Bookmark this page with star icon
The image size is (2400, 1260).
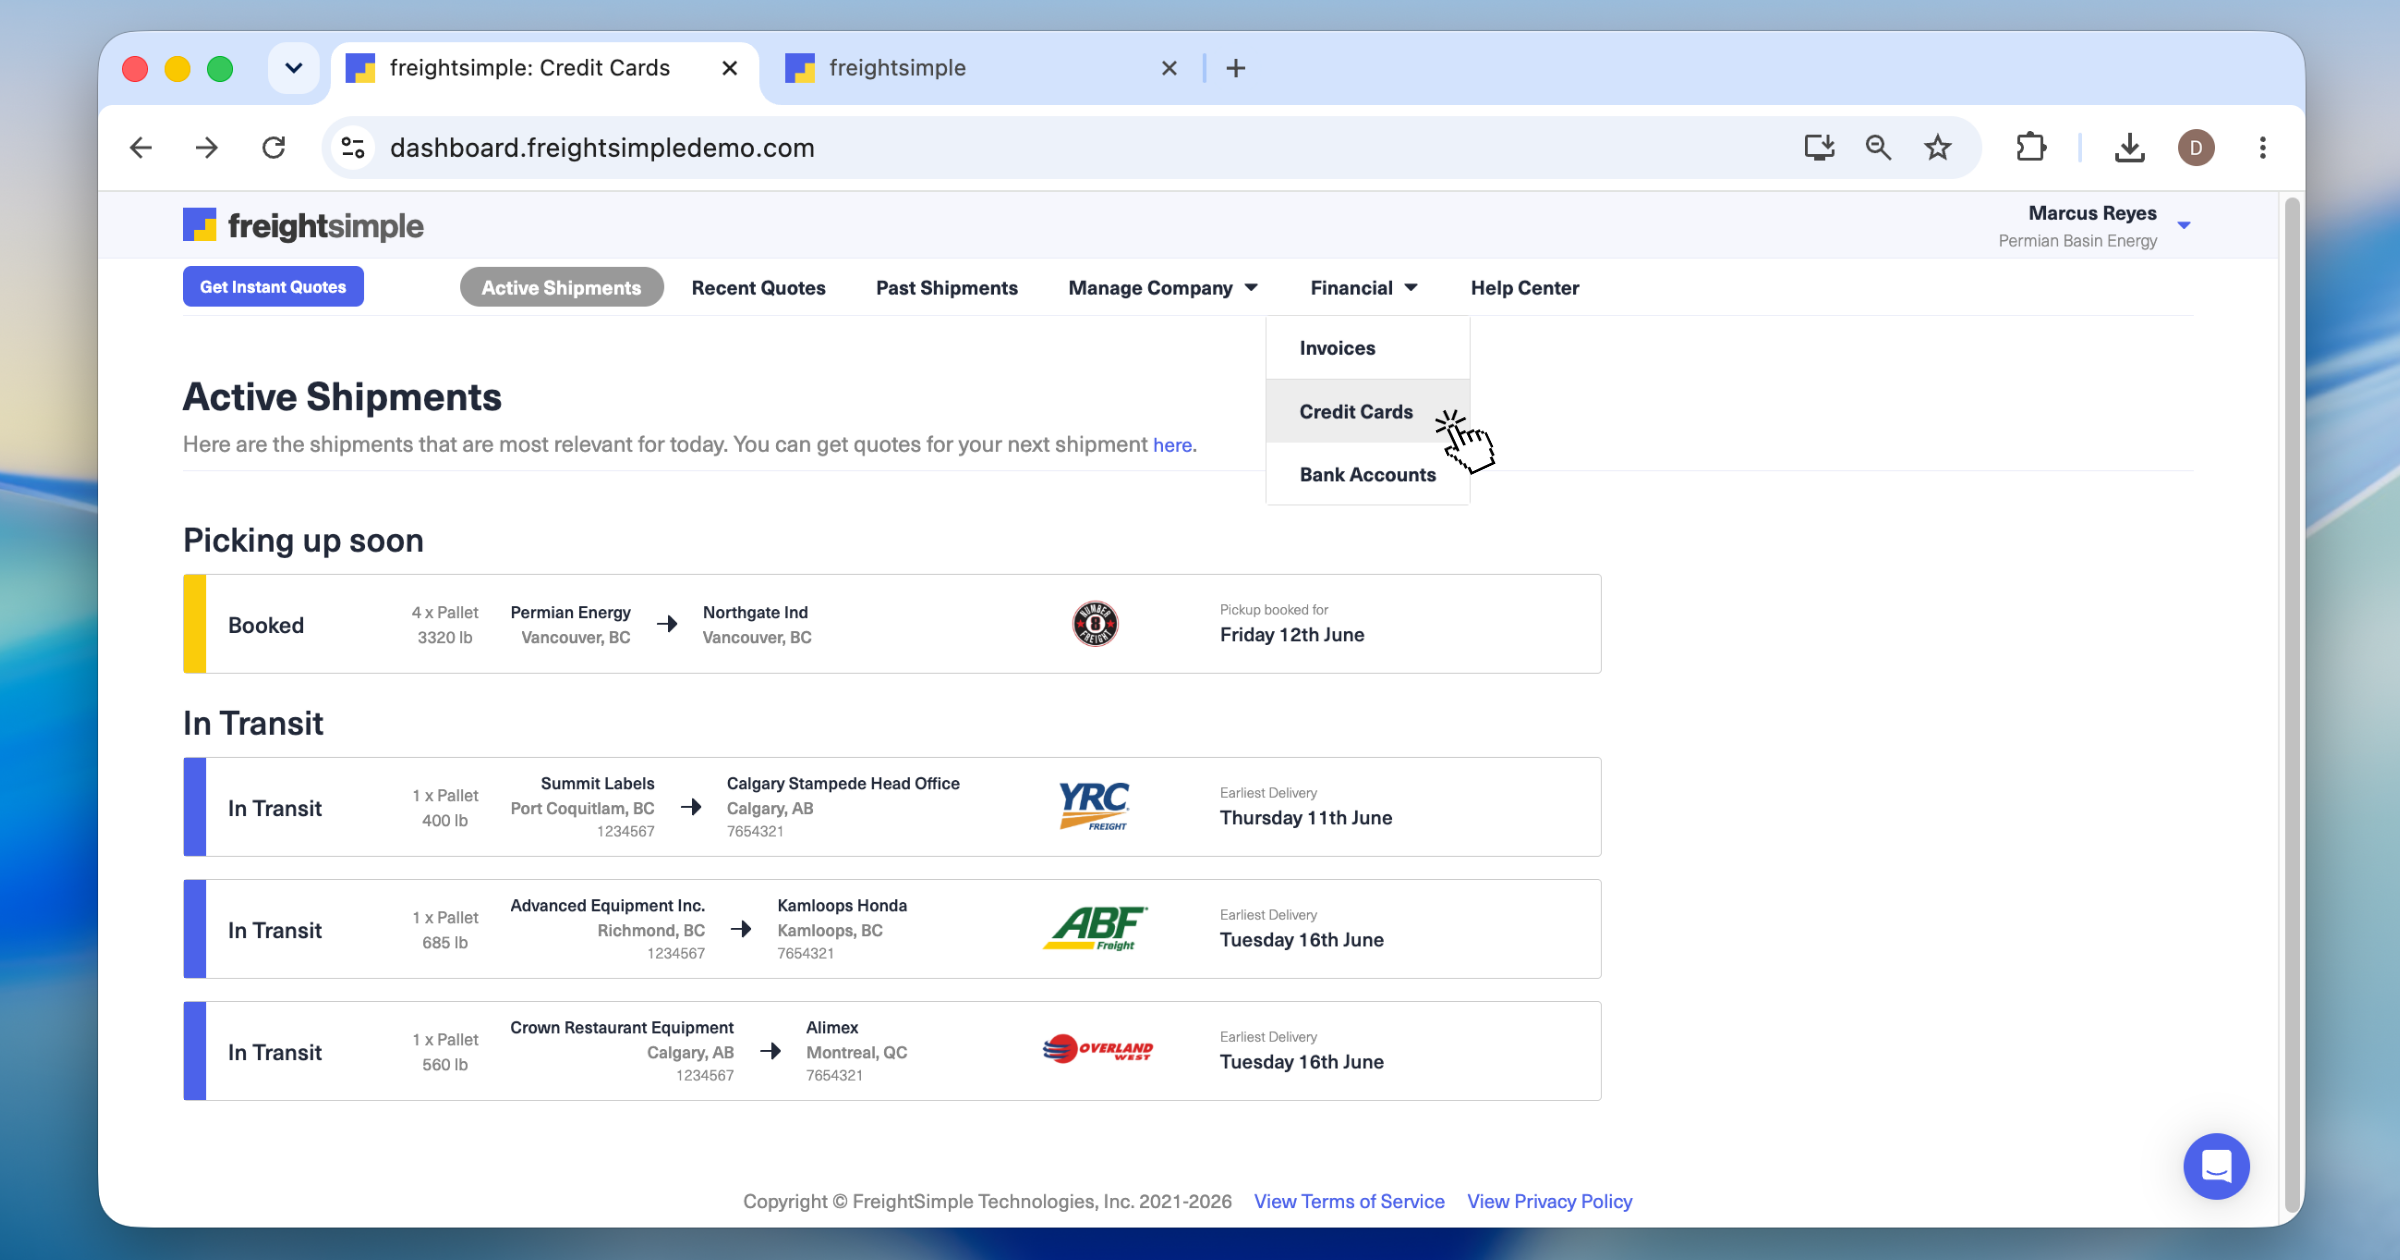(1938, 148)
